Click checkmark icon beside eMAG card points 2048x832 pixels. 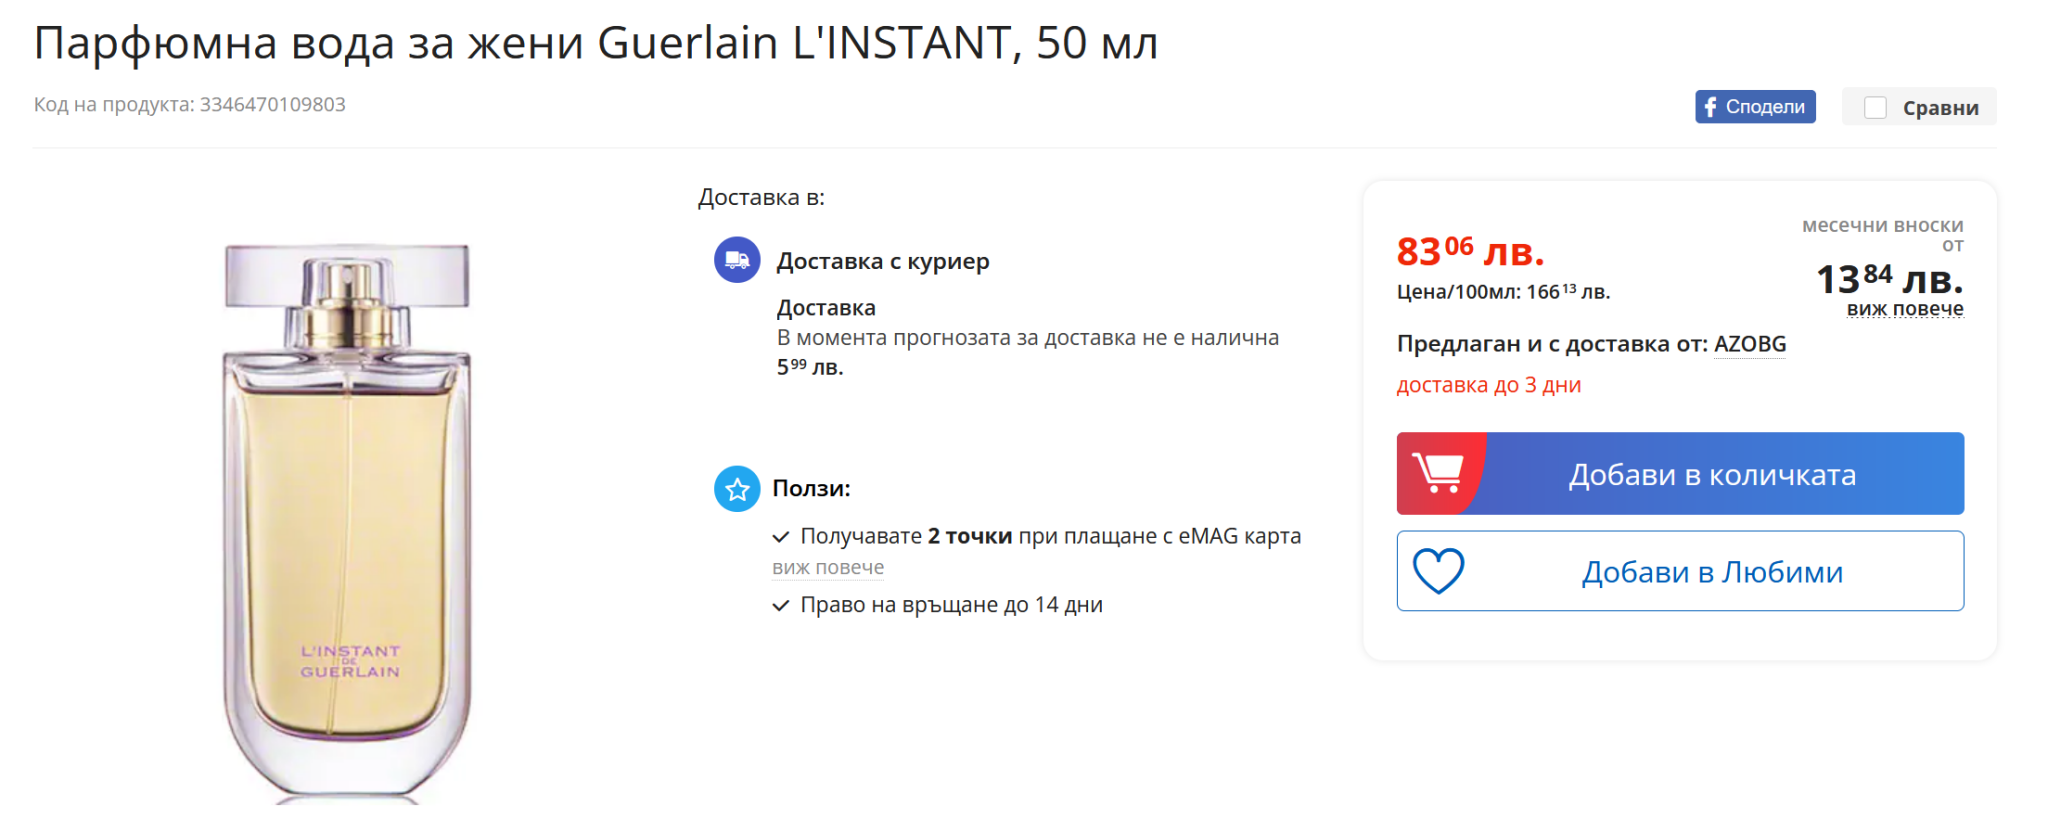[x=781, y=537]
